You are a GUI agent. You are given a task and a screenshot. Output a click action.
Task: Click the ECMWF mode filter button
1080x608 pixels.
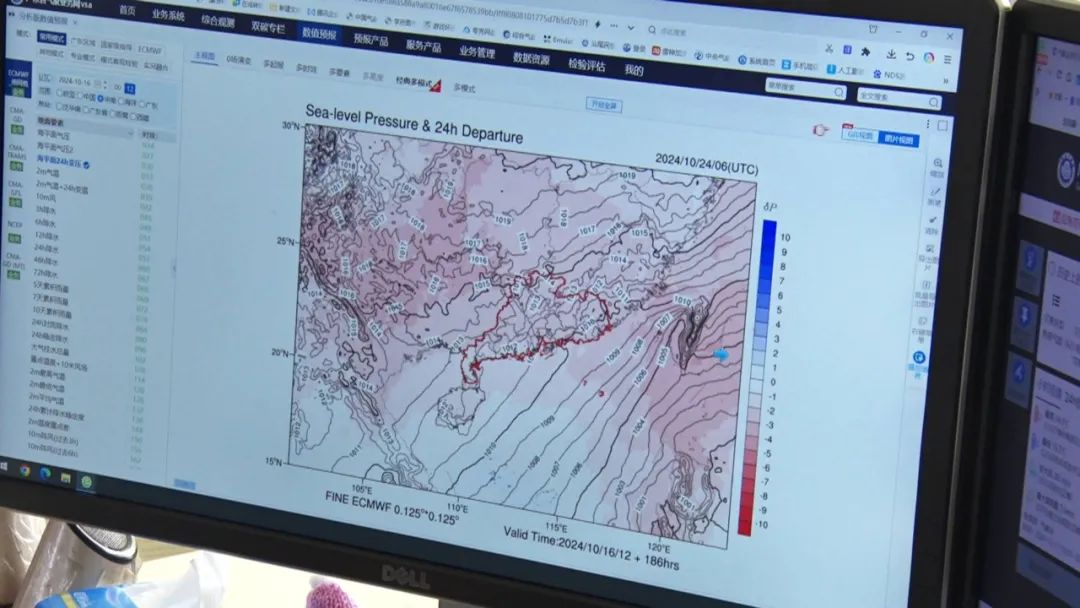pos(149,50)
